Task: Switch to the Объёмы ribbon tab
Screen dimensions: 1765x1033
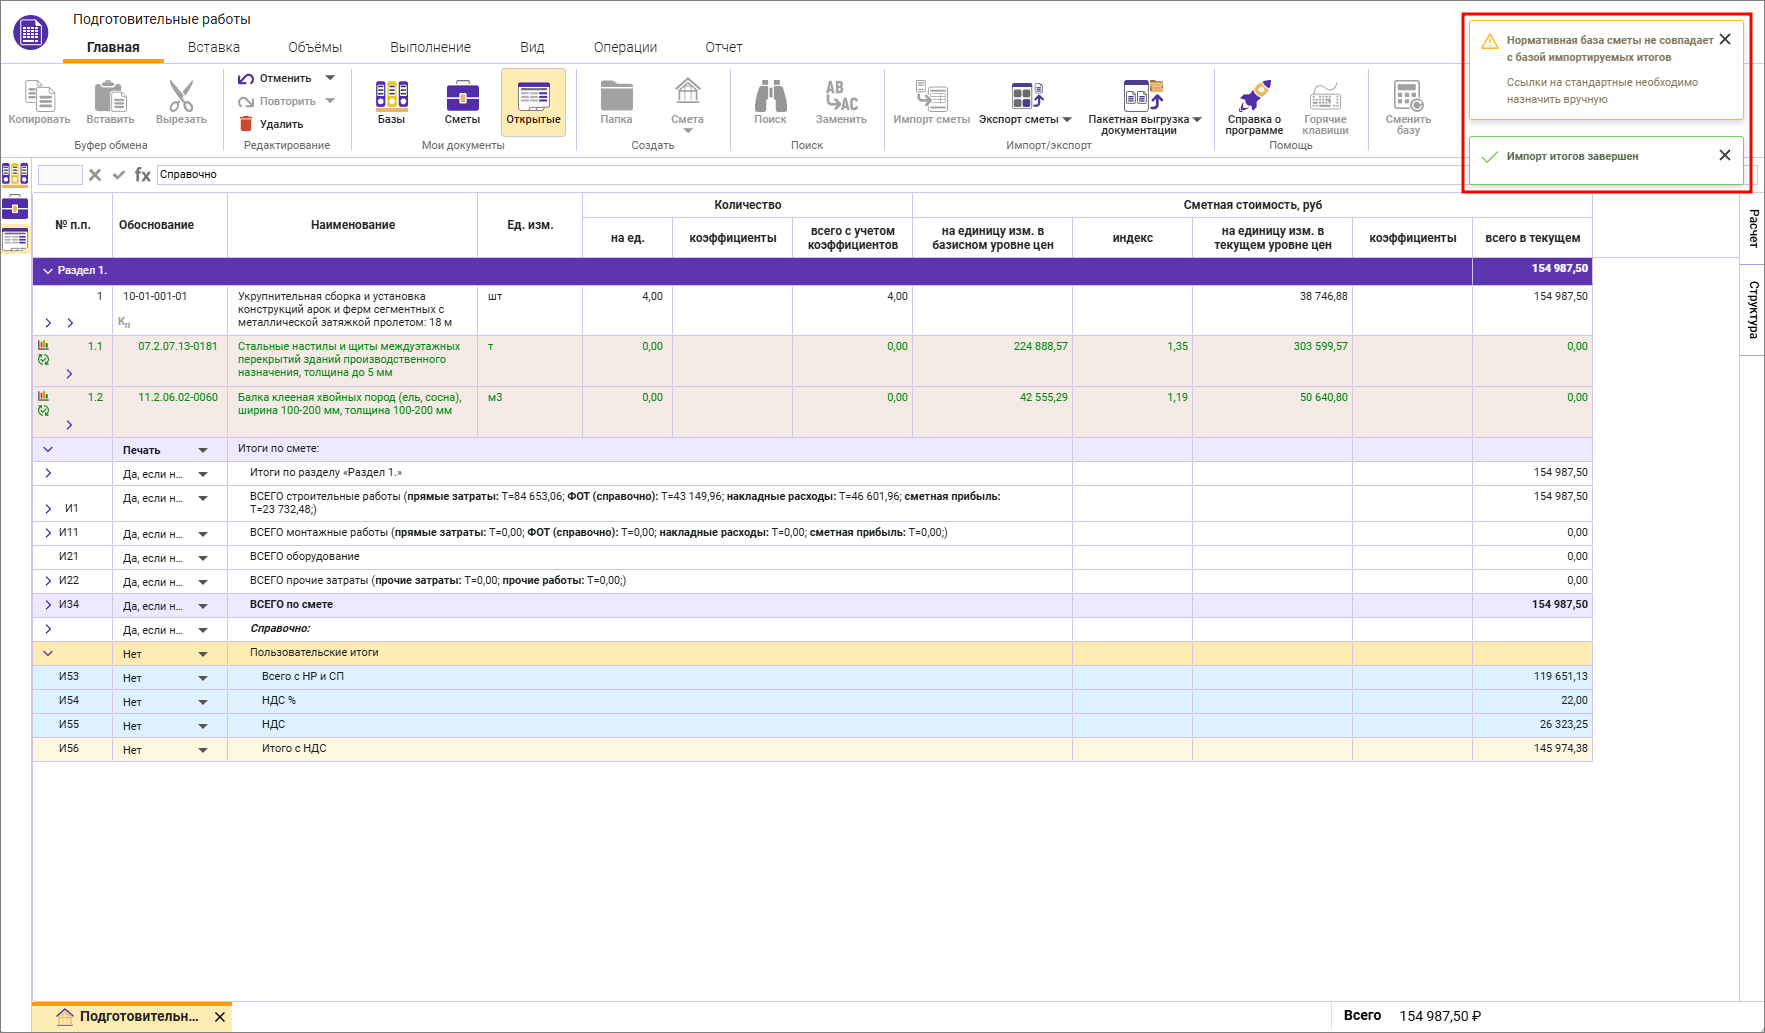Action: [x=315, y=47]
